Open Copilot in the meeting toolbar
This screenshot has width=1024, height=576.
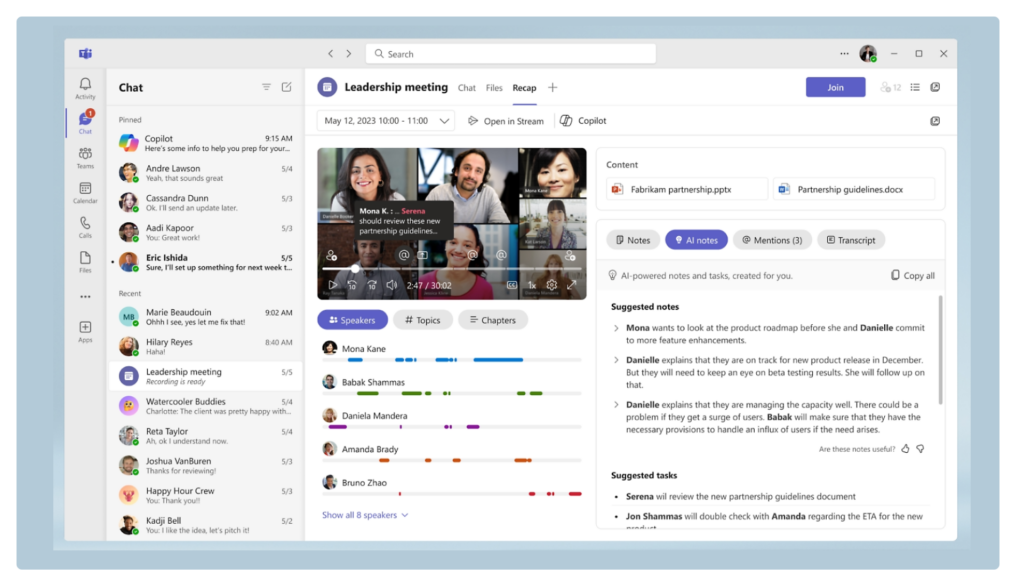pos(584,120)
